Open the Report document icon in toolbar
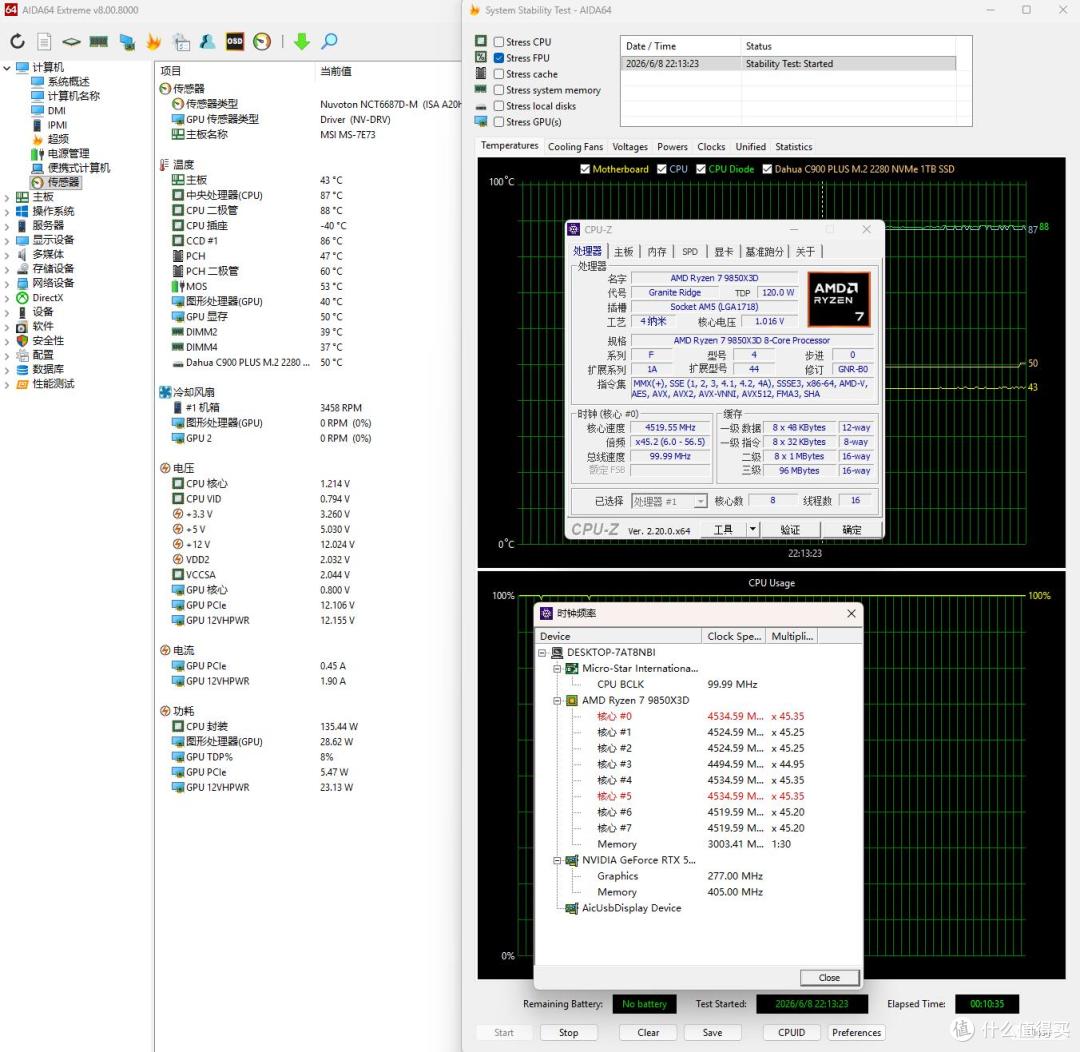Image resolution: width=1080 pixels, height=1052 pixels. 44,41
